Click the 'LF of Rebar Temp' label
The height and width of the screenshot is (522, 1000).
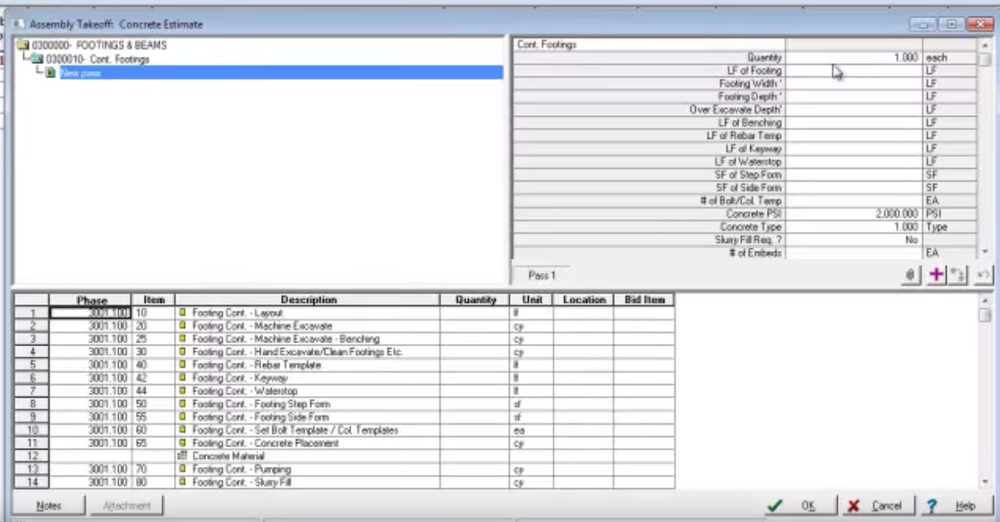click(744, 135)
